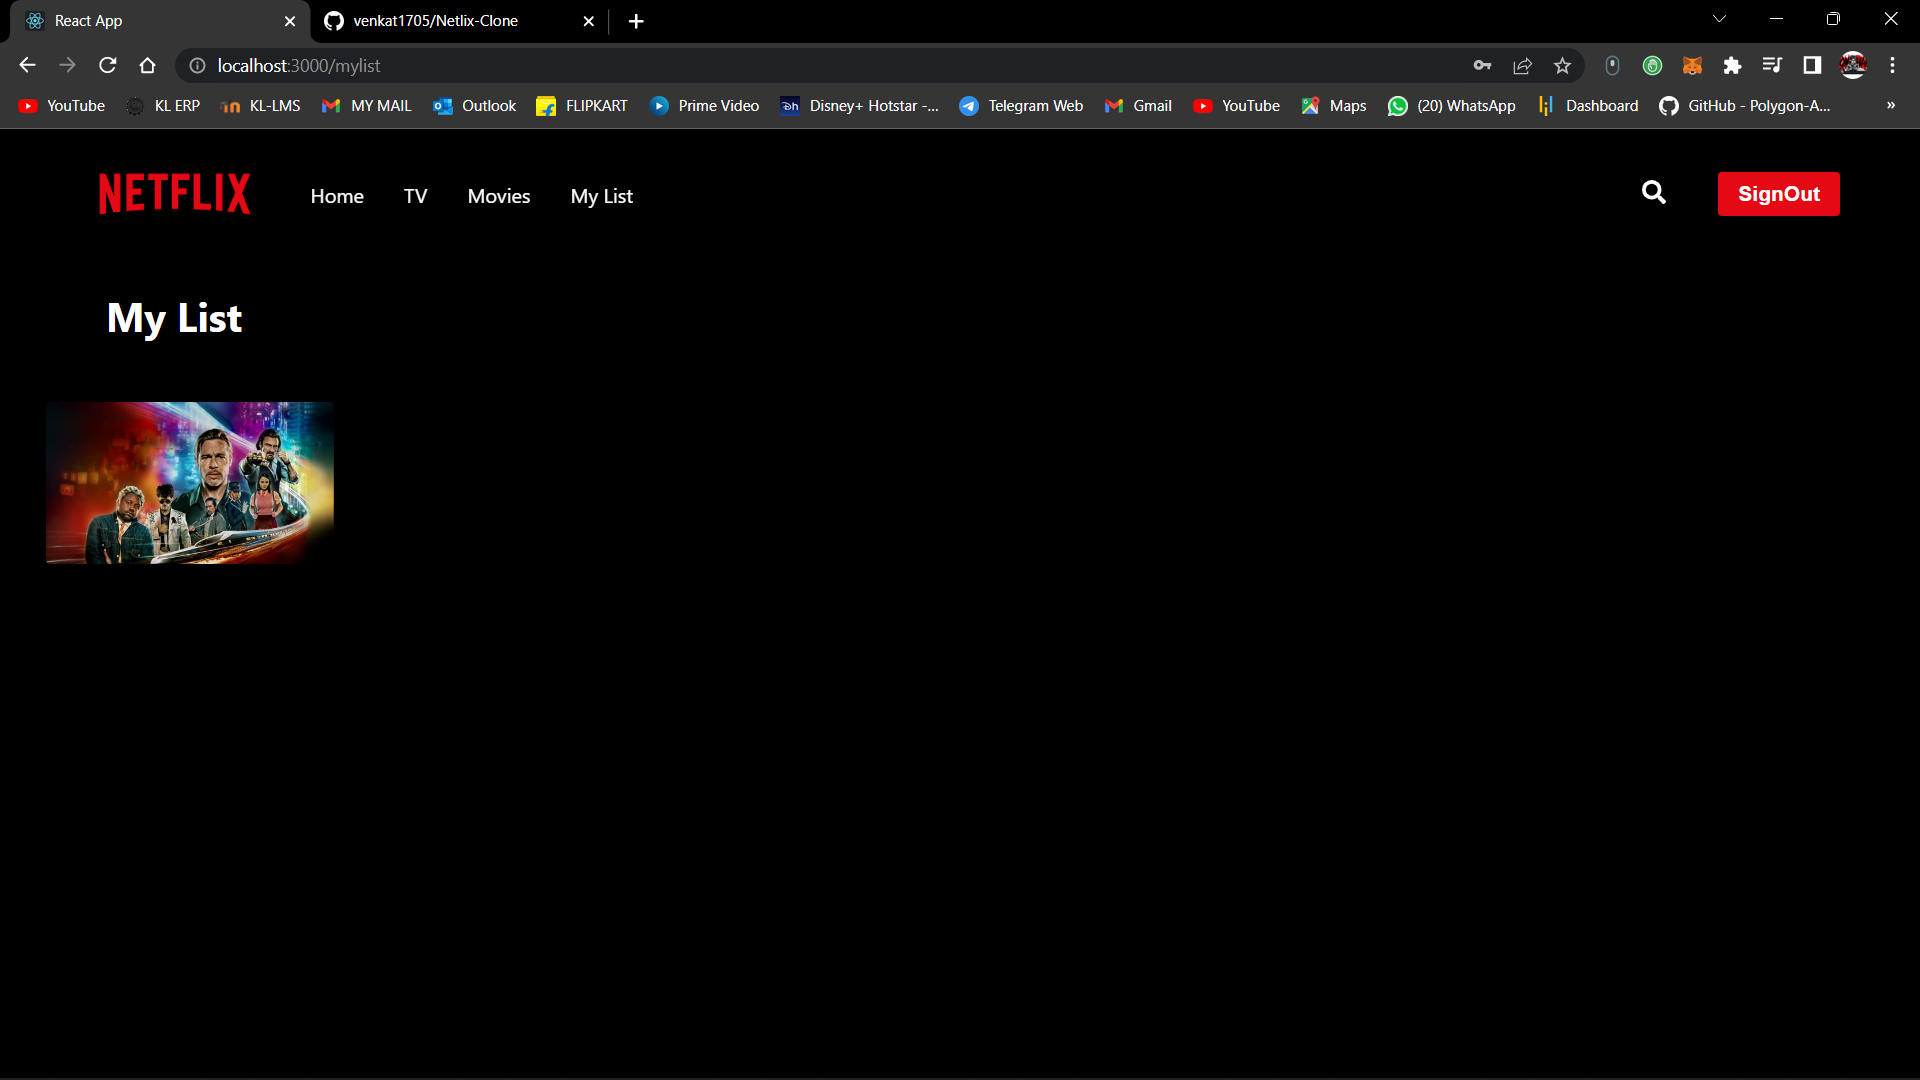Open the MetaMask fox extension
The width and height of the screenshot is (1920, 1080).
point(1692,65)
